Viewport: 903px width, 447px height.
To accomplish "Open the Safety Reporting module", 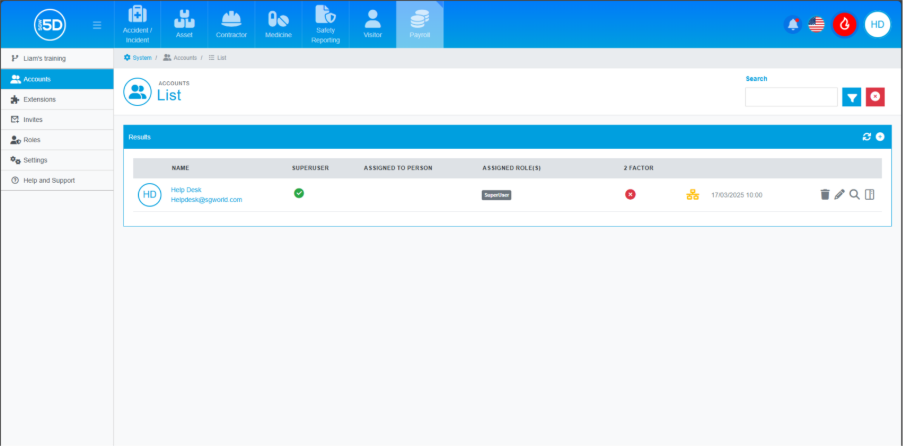I will pyautogui.click(x=325, y=24).
